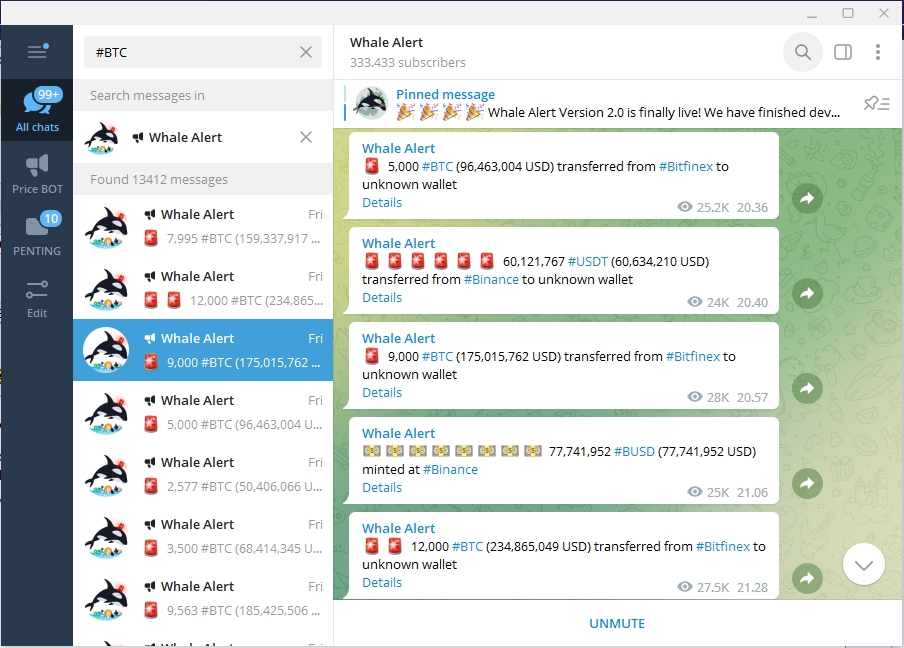Forward the 77,741,952 #BUSD message
This screenshot has width=904, height=648.
pos(807,483)
